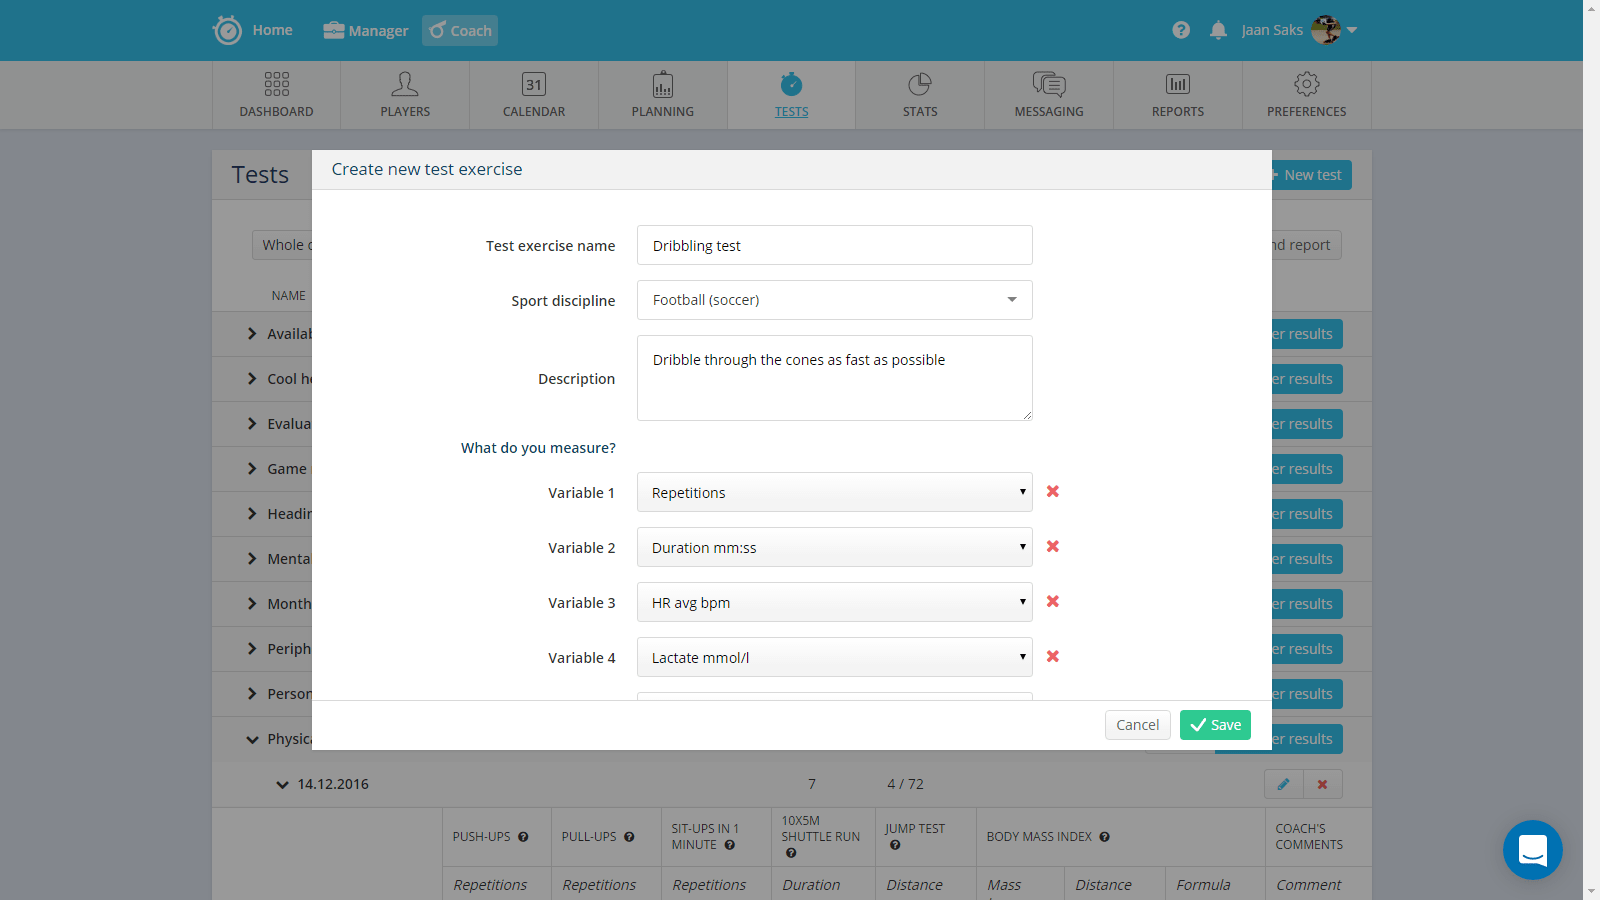1600x900 pixels.
Task: Open Variable 2 Duration dropdown
Action: pos(834,547)
